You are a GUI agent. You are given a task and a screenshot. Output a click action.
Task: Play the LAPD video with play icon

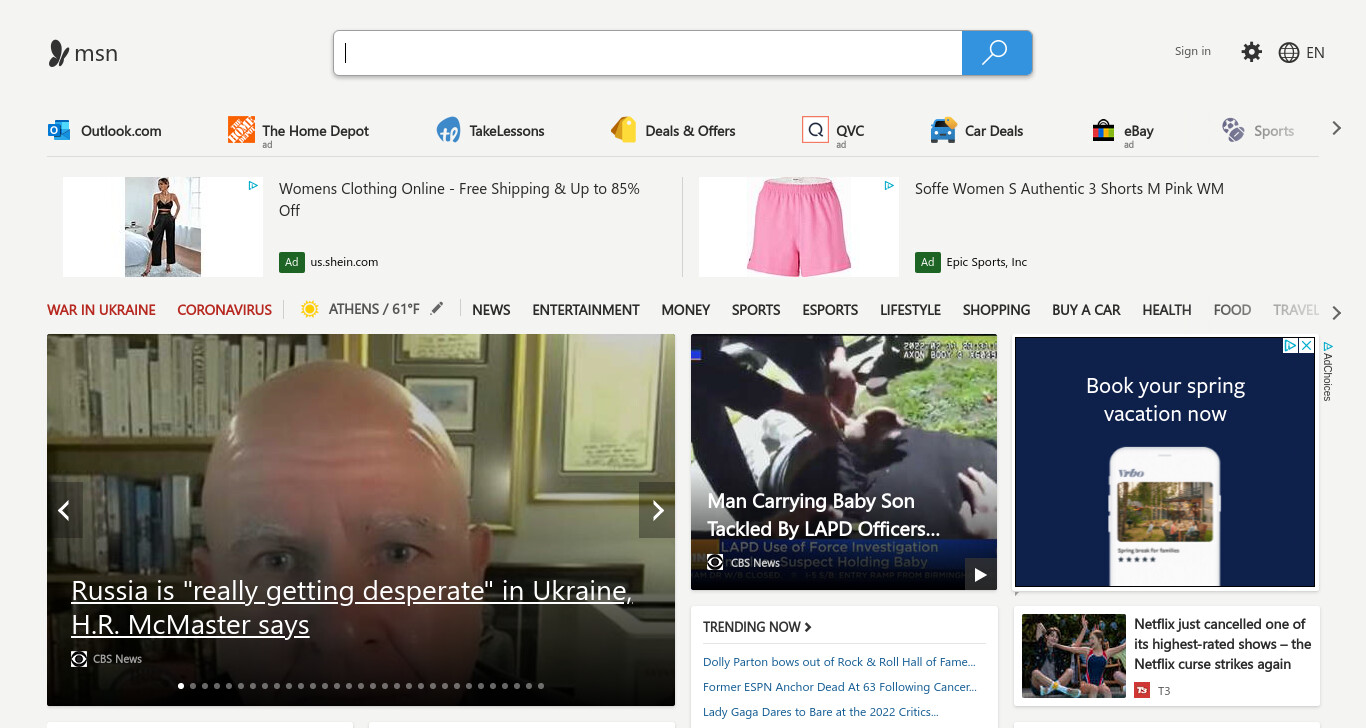pos(981,575)
